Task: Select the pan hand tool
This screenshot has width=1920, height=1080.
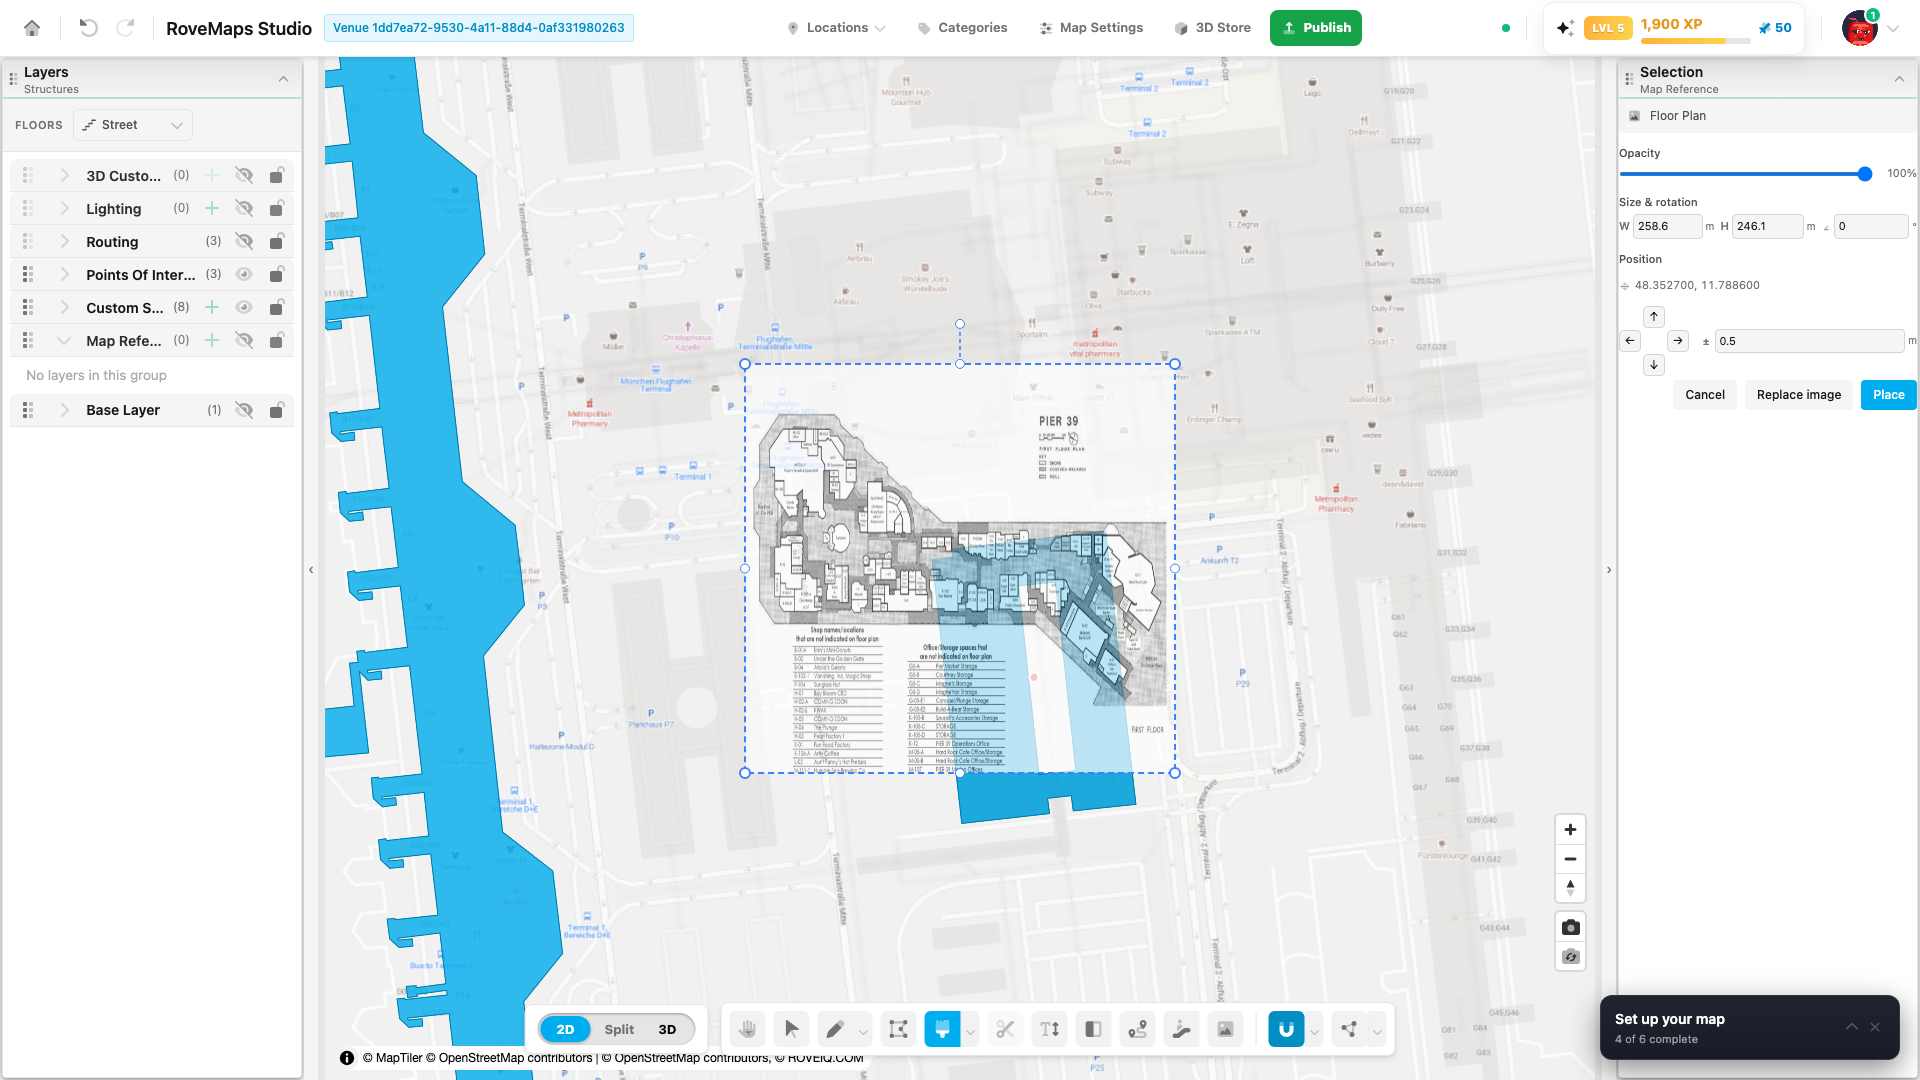Action: pos(747,1029)
